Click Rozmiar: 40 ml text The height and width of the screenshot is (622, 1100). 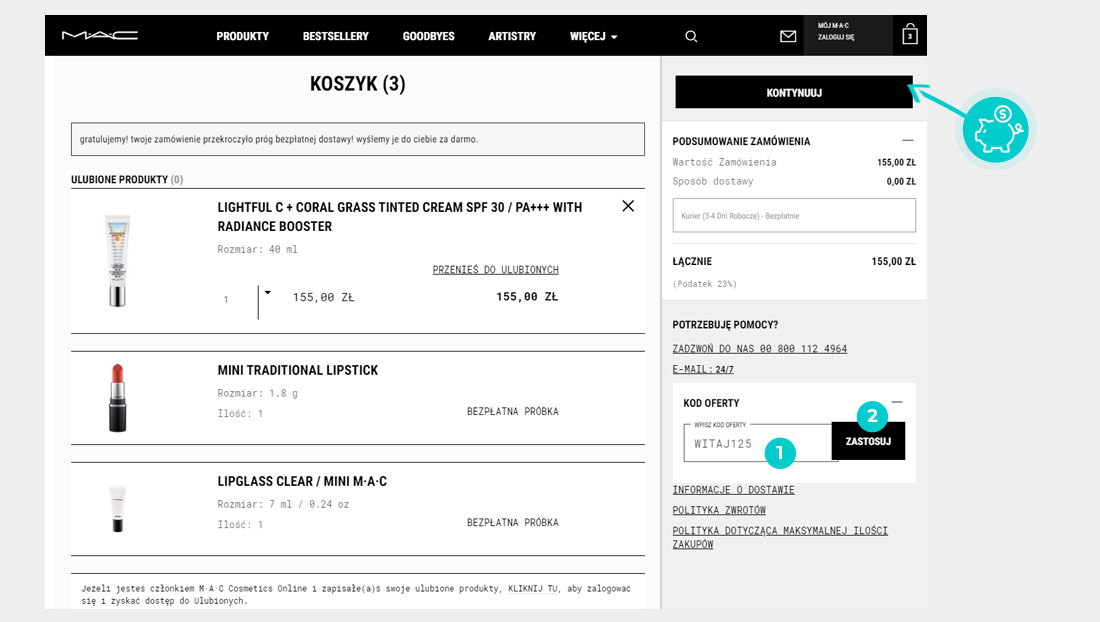coord(257,249)
